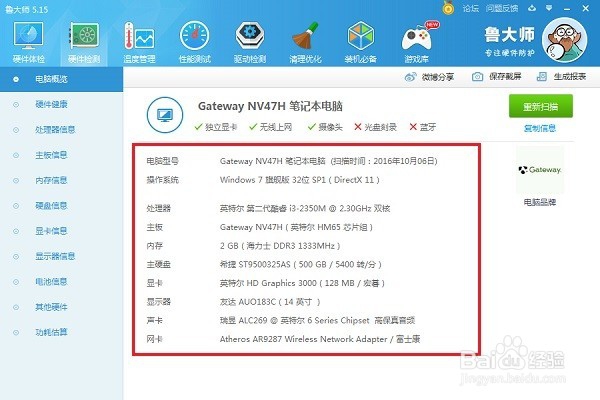Image resolution: width=600 pixels, height=400 pixels.
Task: Minimize the 鲁大师 window
Action: (567, 8)
